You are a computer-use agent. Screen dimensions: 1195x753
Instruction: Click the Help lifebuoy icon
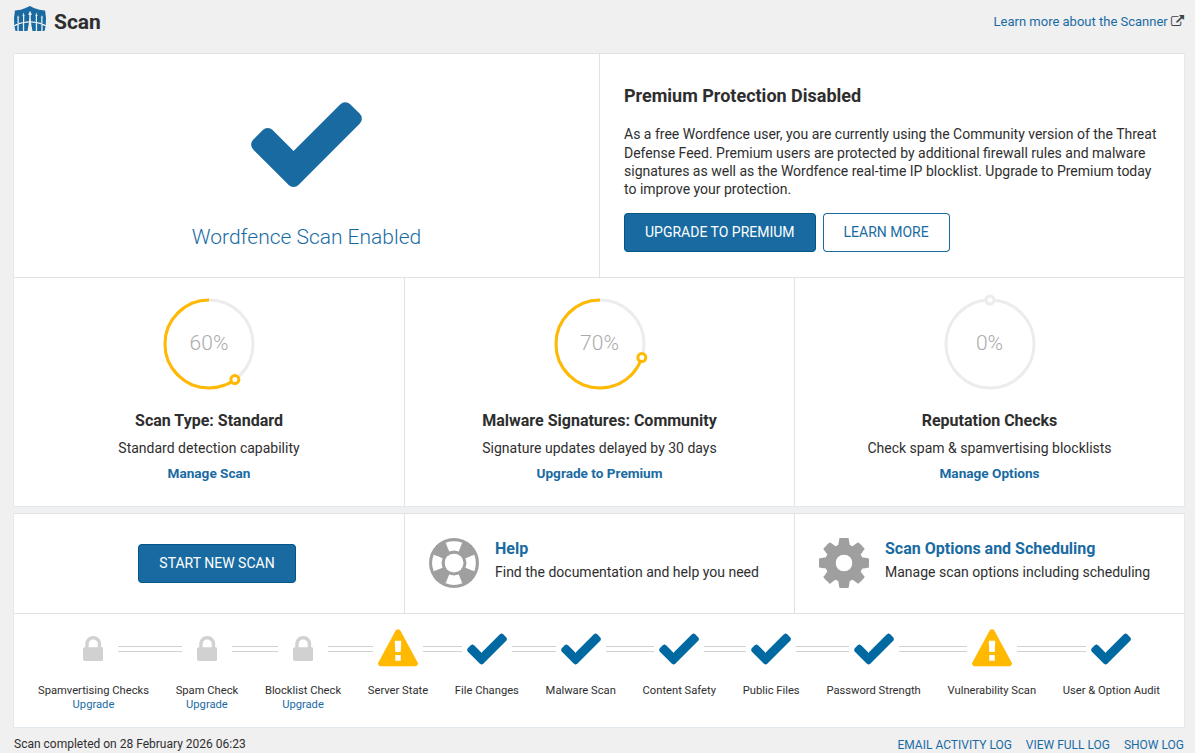(x=453, y=563)
